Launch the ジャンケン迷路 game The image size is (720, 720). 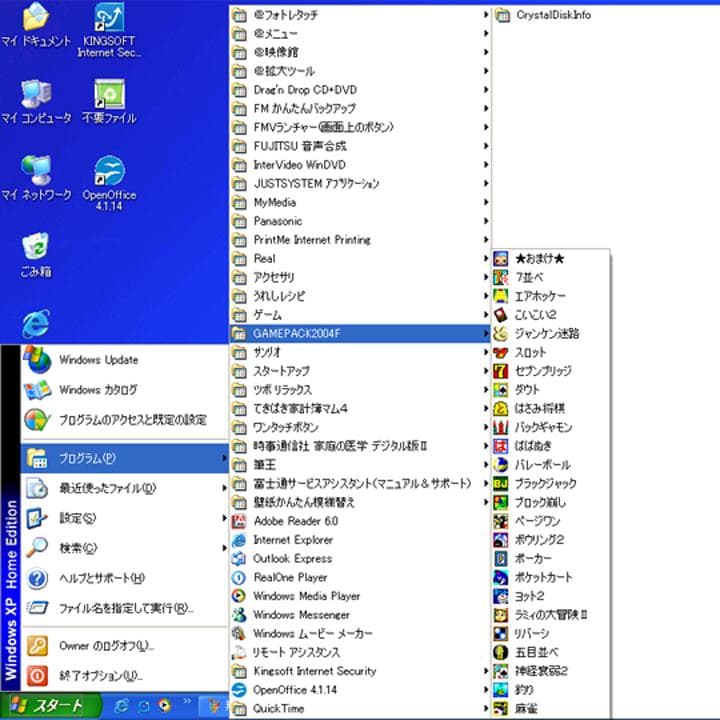[x=551, y=333]
